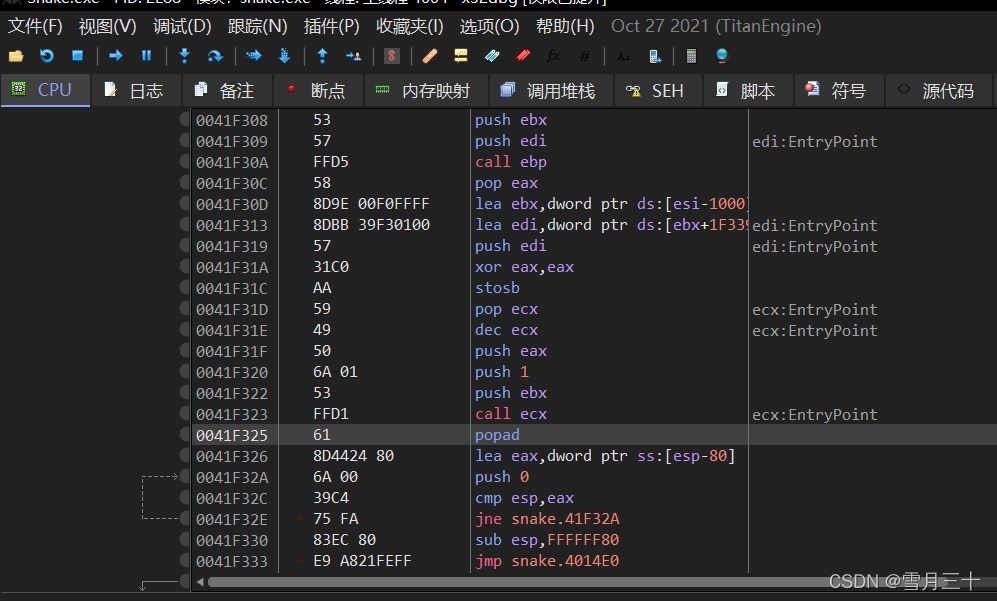Open the red bookmarks icon
Image resolution: width=997 pixels, height=601 pixels.
(523, 56)
